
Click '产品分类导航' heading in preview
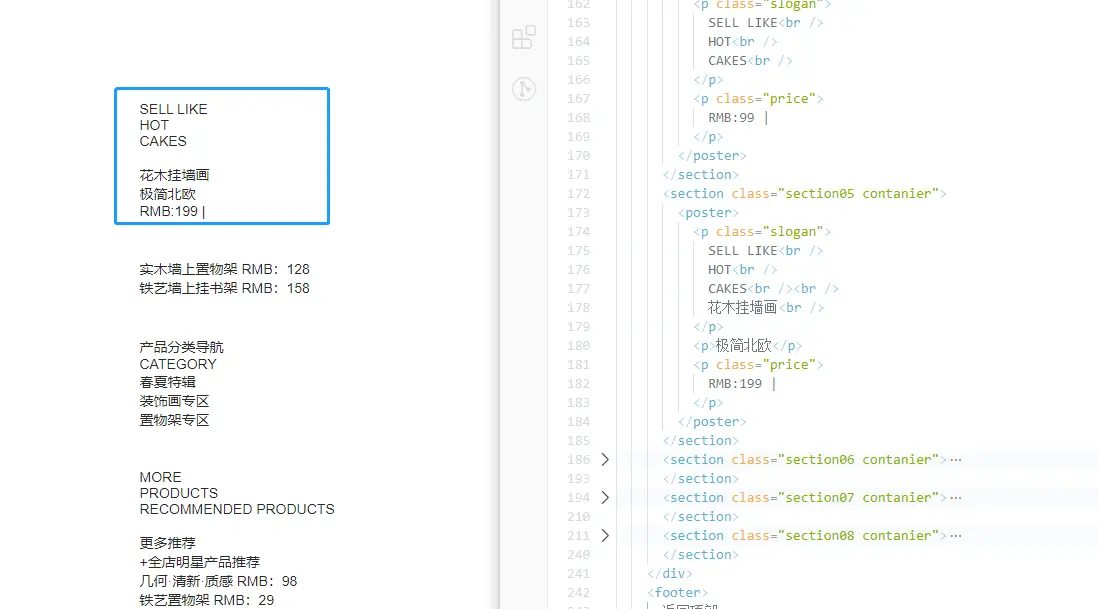click(x=182, y=347)
